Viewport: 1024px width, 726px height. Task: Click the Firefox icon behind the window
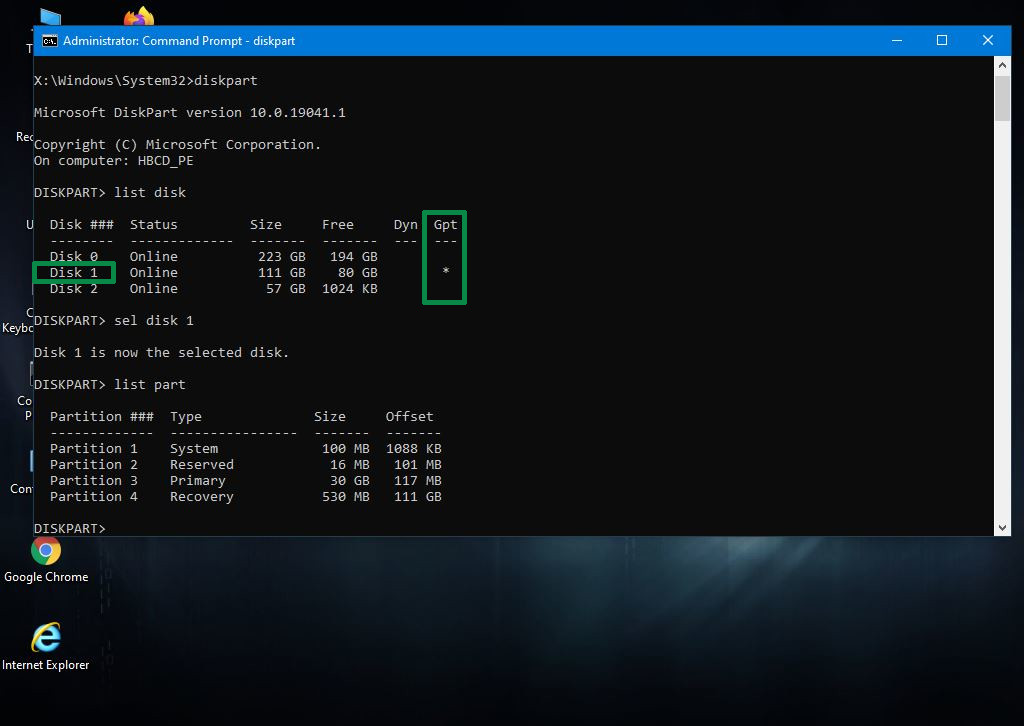pyautogui.click(x=139, y=19)
